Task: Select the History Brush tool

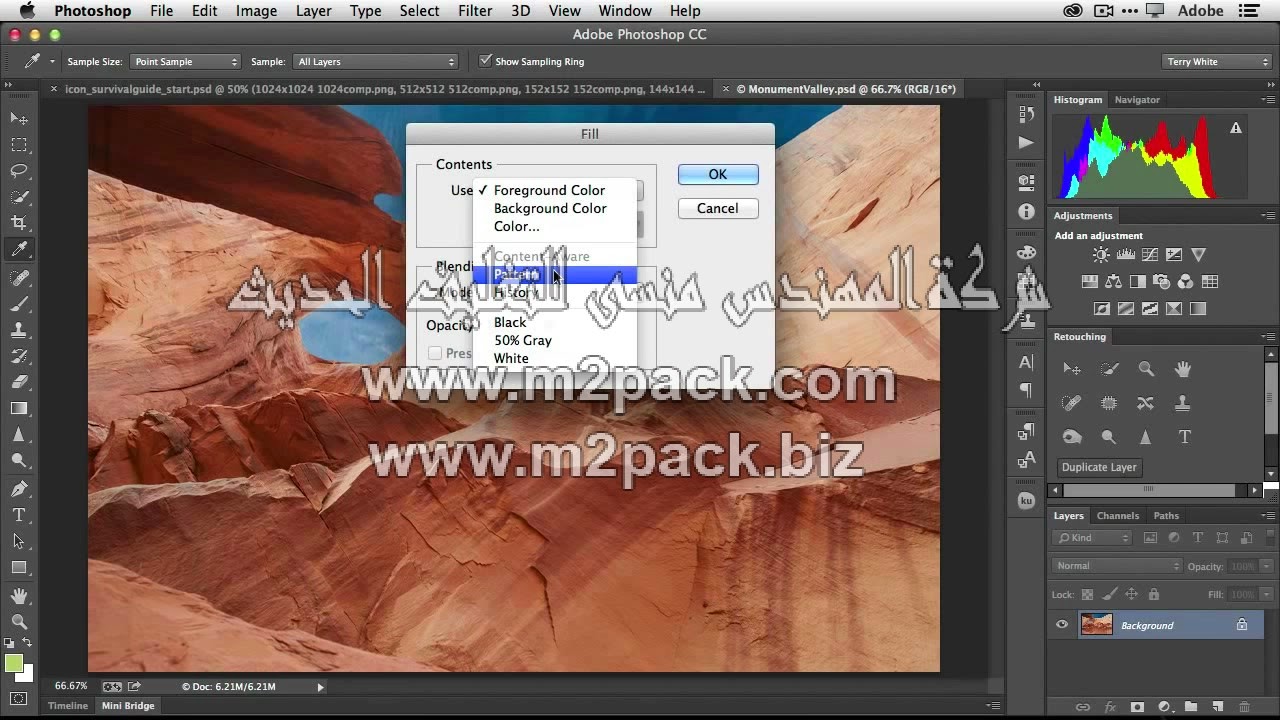Action: click(x=19, y=356)
